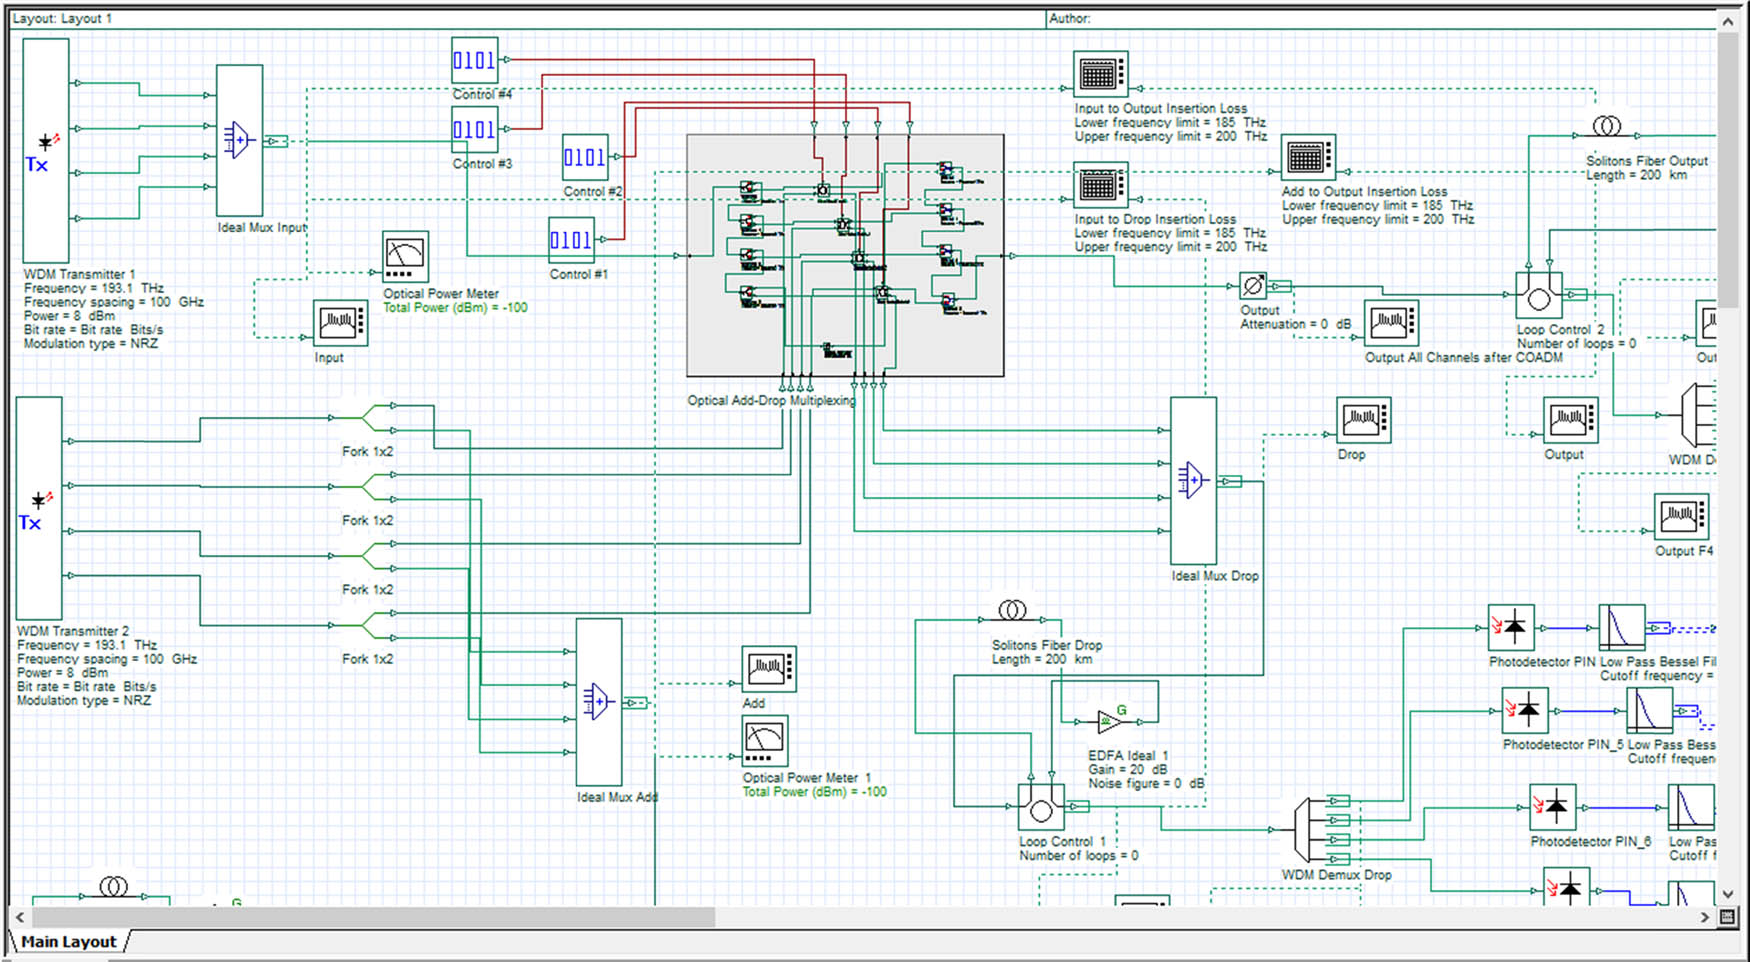Click the Control #1 binary block
1750x962 pixels.
pyautogui.click(x=571, y=240)
